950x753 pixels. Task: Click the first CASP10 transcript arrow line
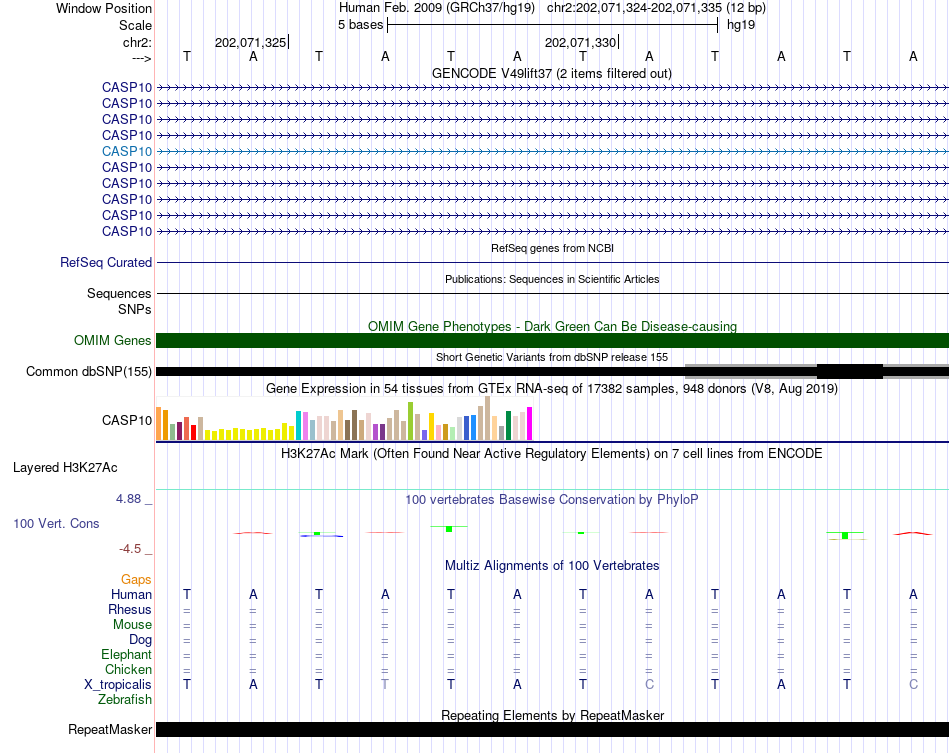pos(552,88)
